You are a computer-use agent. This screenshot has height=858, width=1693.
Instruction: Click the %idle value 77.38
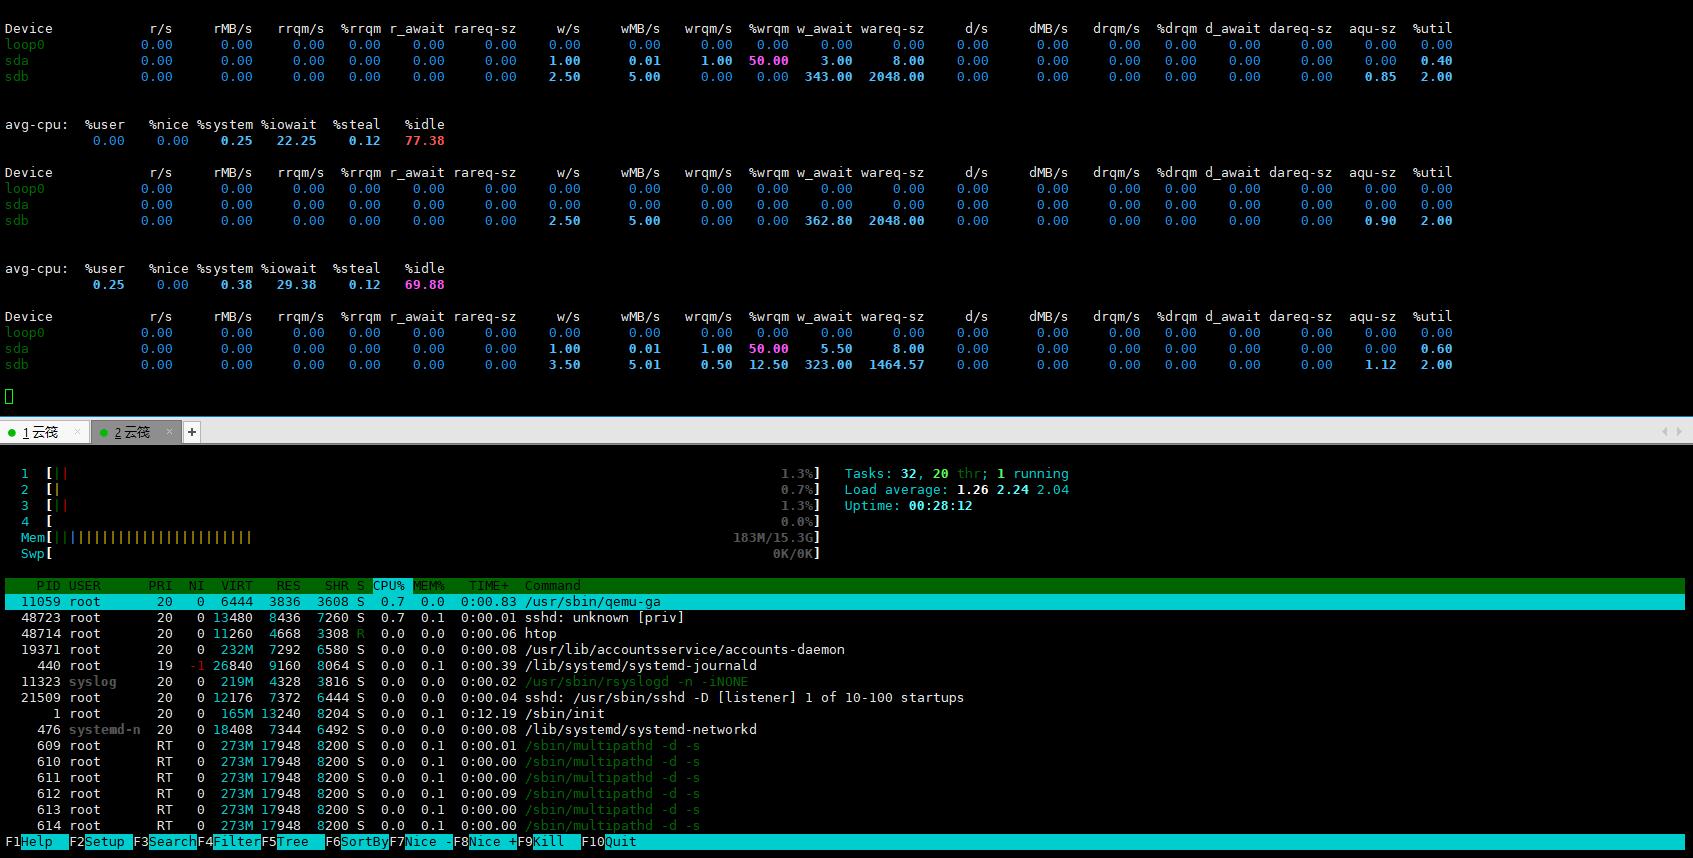point(425,141)
